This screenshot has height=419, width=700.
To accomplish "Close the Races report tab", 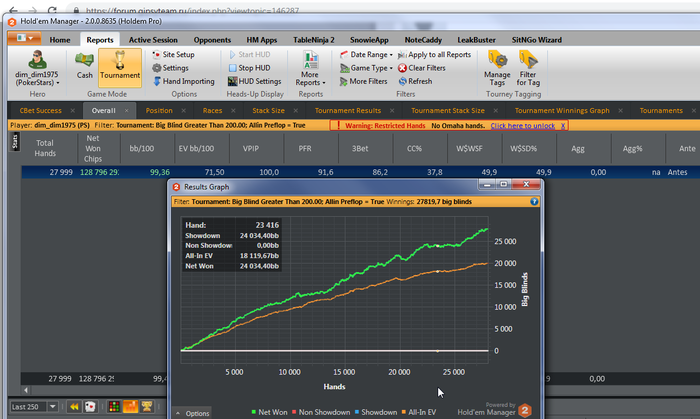I will pyautogui.click(x=233, y=111).
